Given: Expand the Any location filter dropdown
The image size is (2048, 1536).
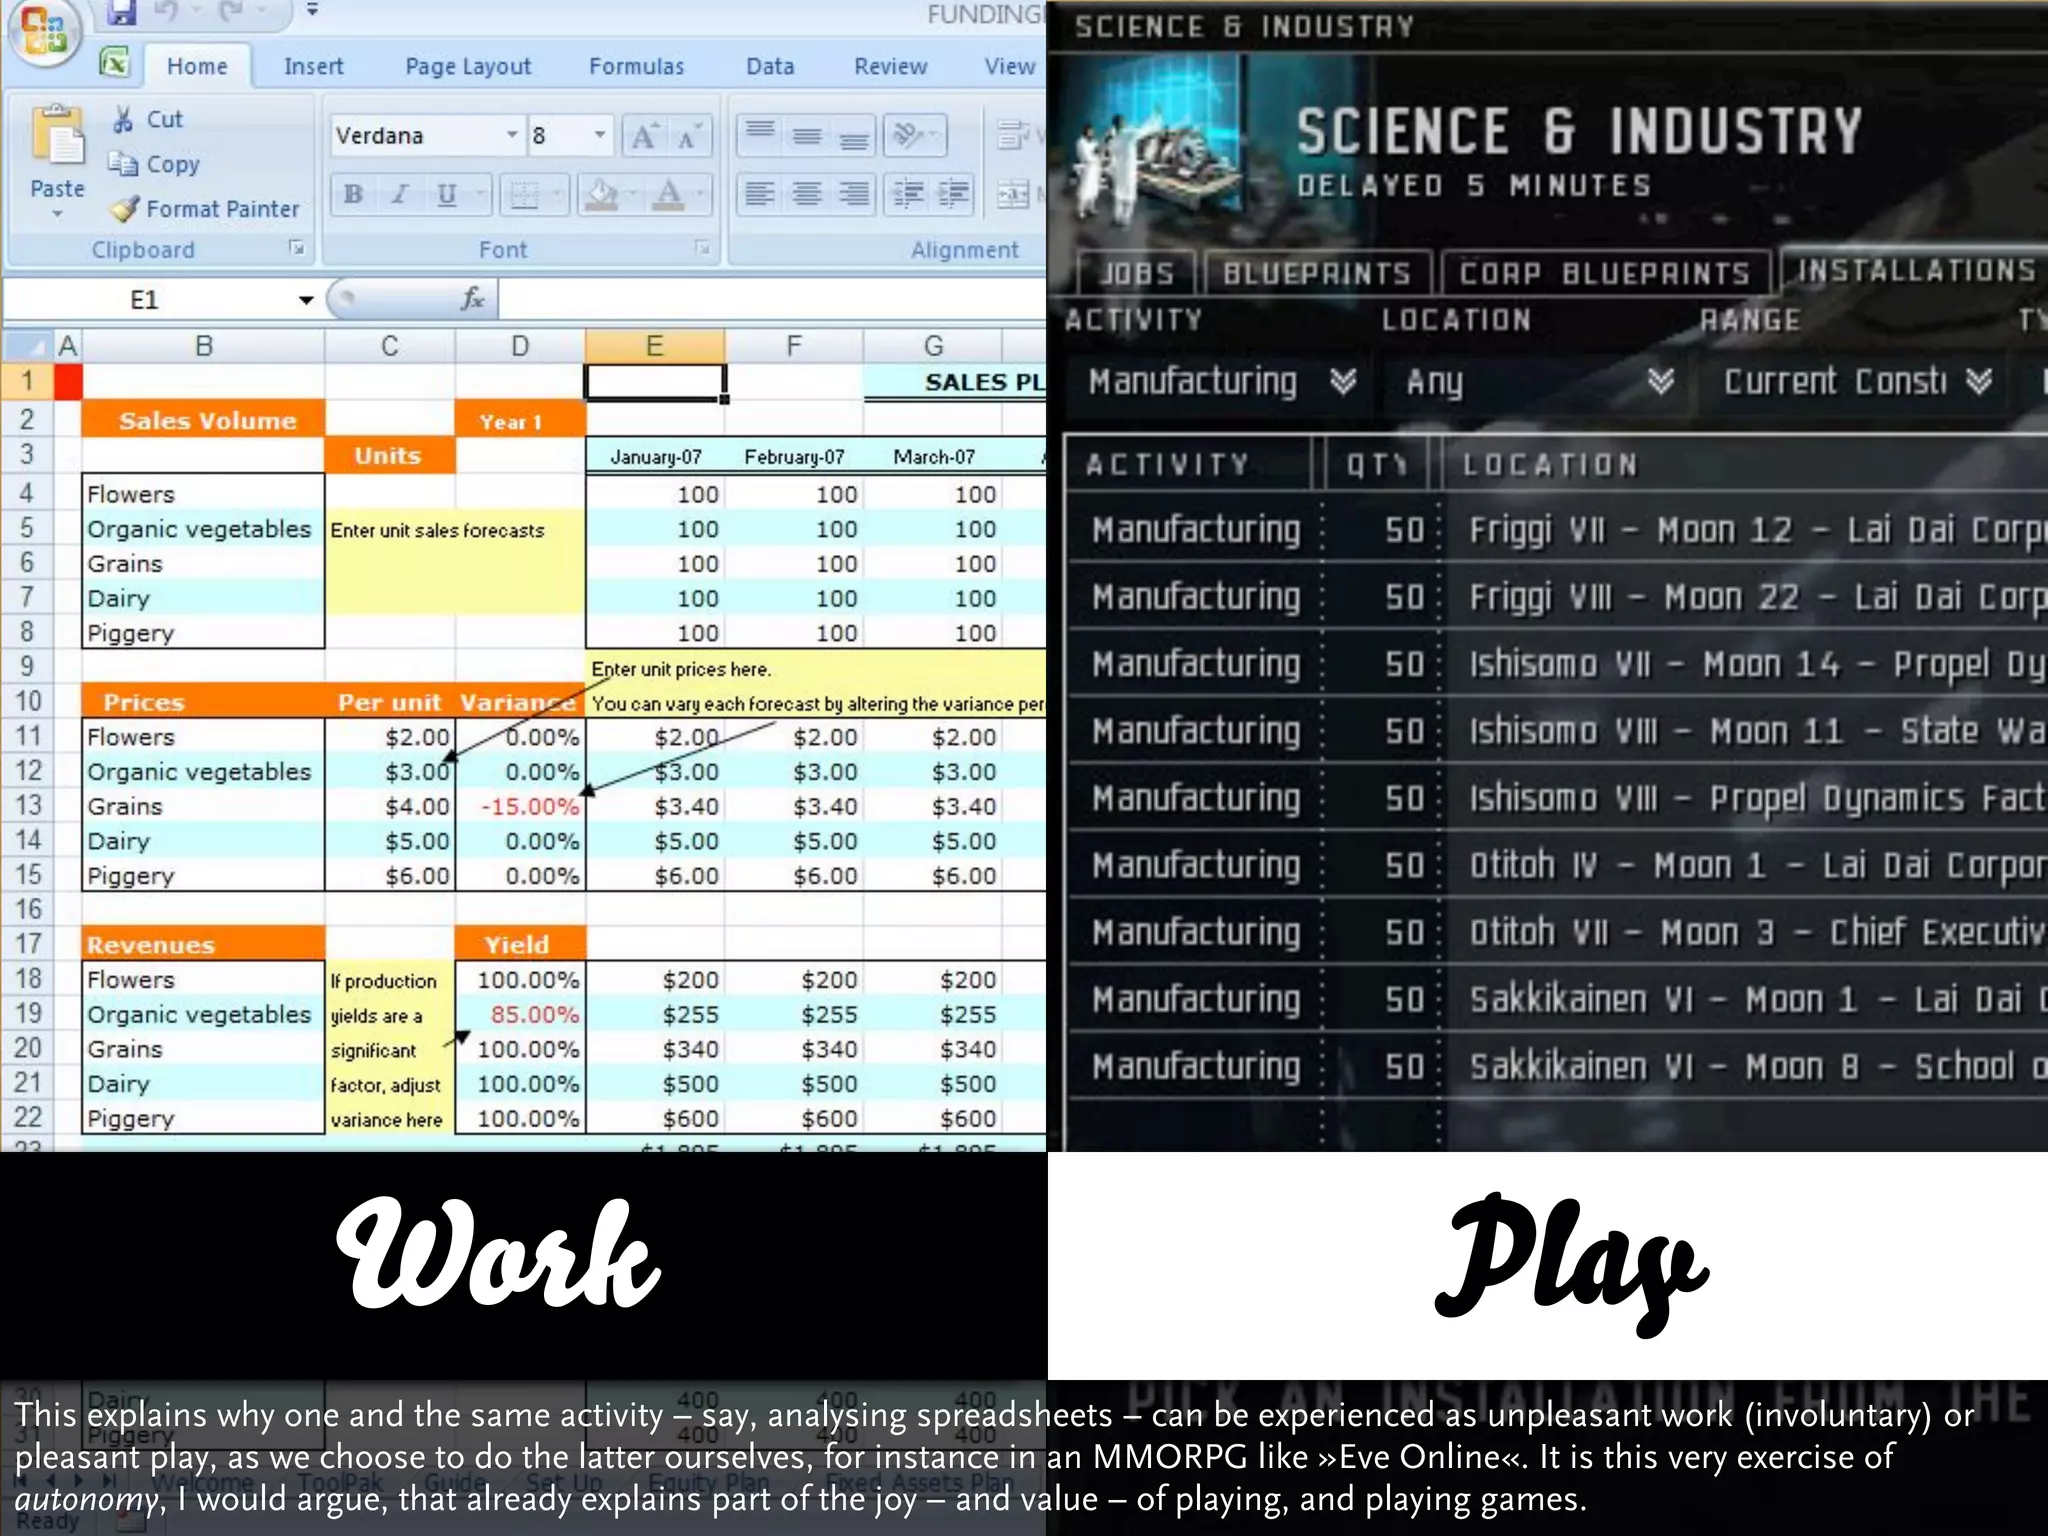Looking at the screenshot, I should [1660, 381].
